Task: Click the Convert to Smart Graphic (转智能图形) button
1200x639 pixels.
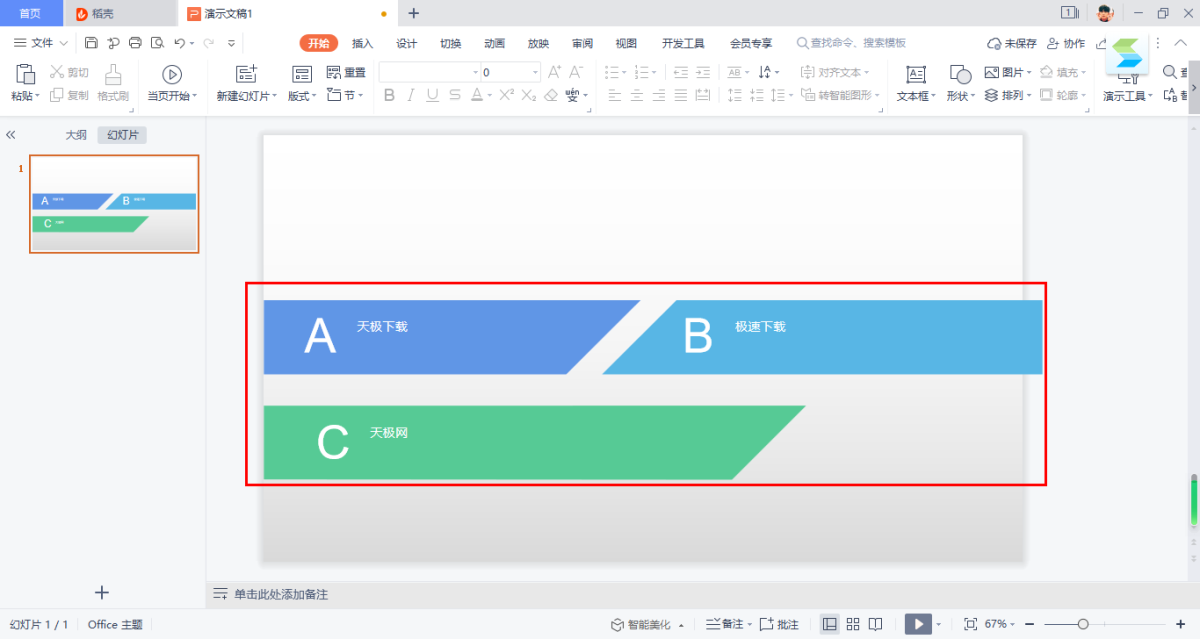Action: coord(842,95)
